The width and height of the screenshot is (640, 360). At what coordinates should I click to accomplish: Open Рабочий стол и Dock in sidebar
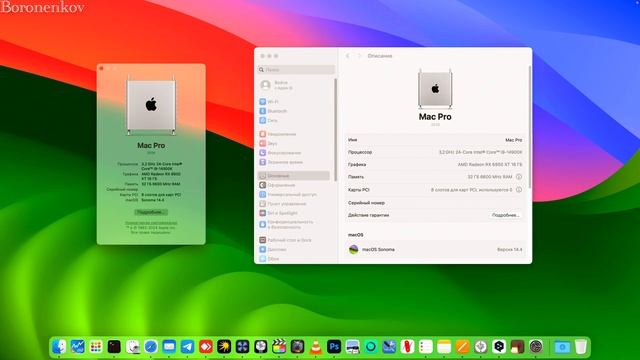tap(285, 240)
